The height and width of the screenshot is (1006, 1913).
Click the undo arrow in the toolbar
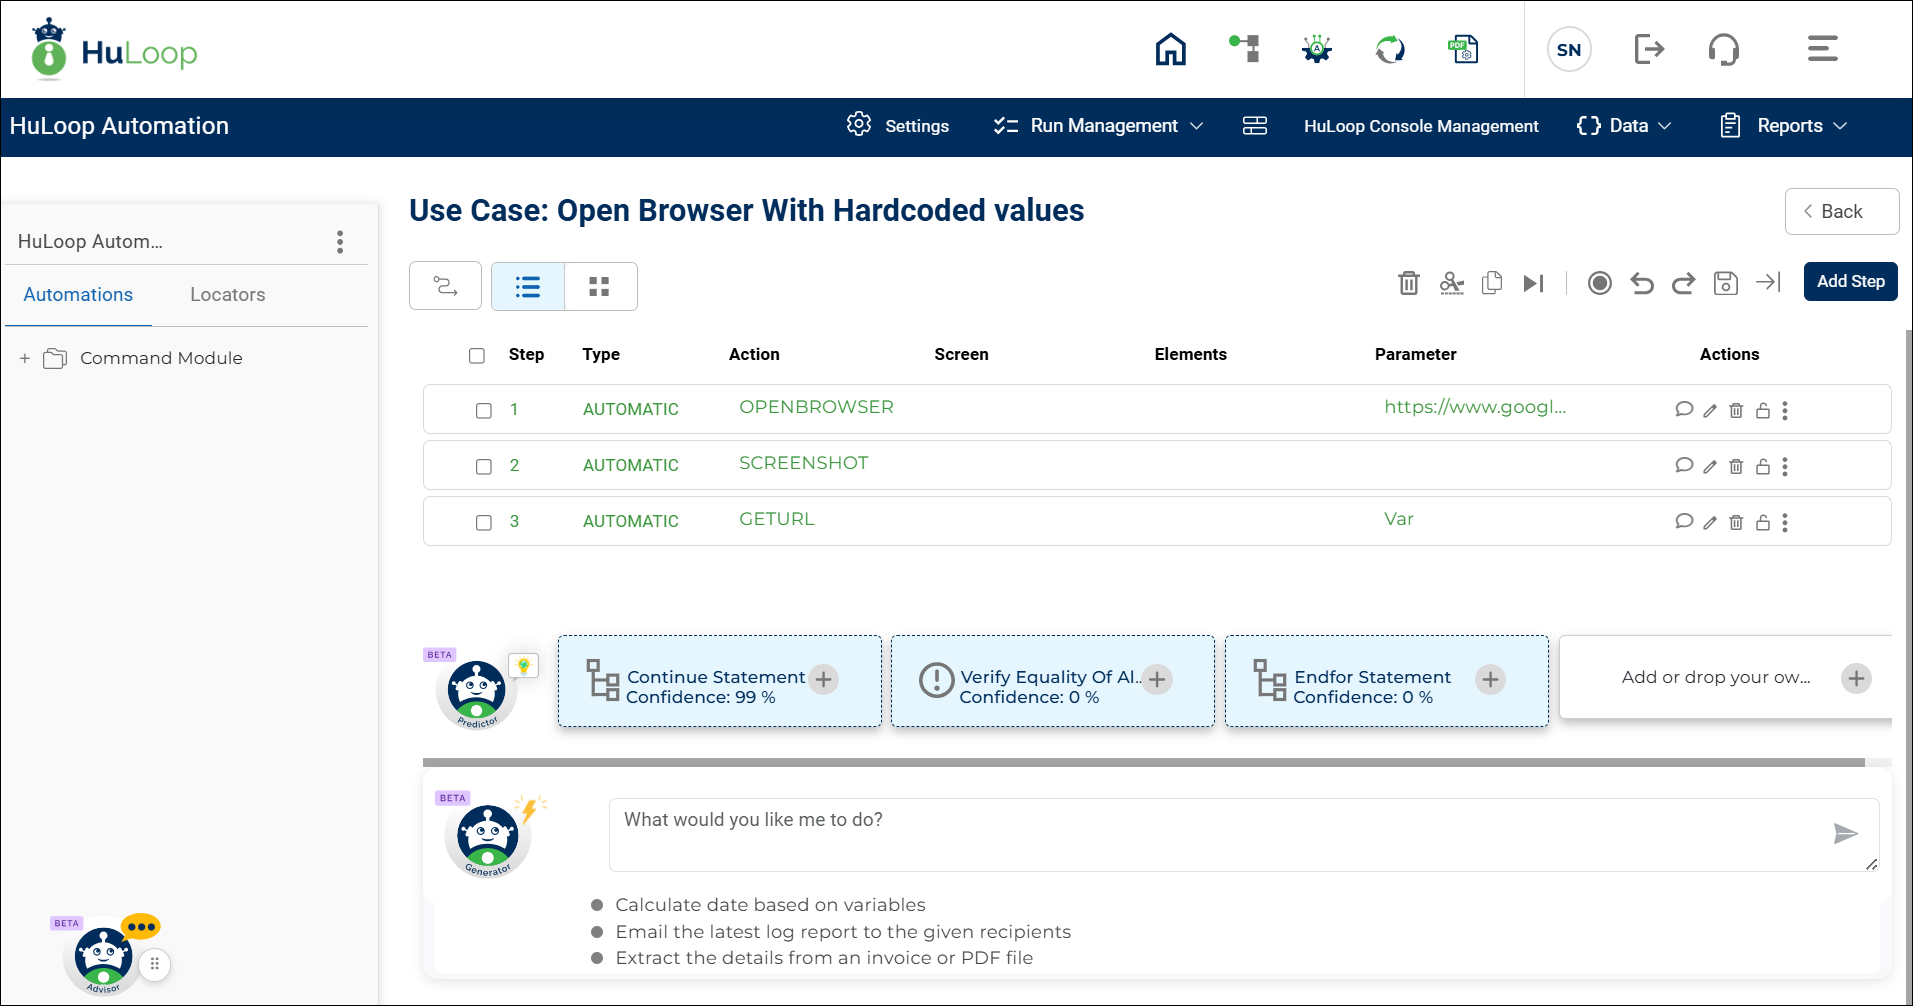[1641, 283]
